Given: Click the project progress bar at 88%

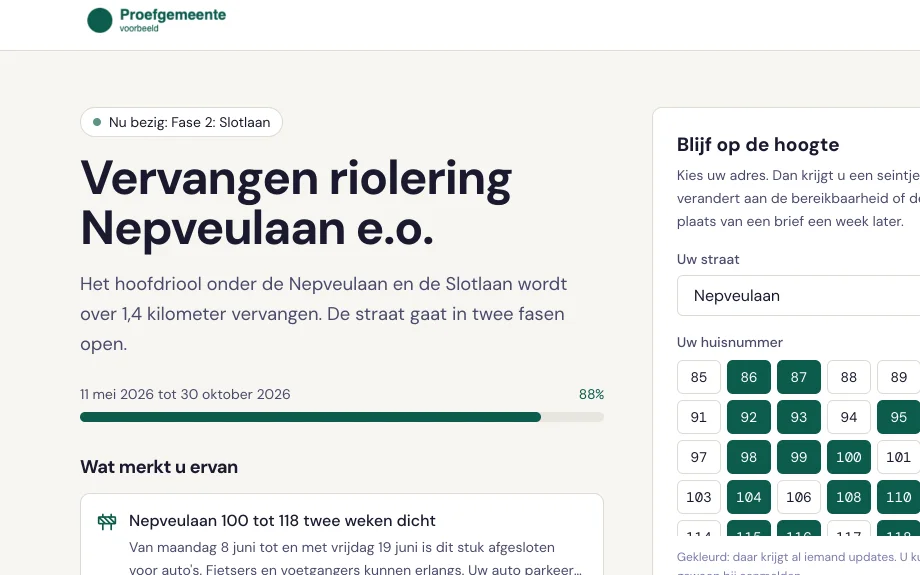Looking at the screenshot, I should pyautogui.click(x=342, y=417).
